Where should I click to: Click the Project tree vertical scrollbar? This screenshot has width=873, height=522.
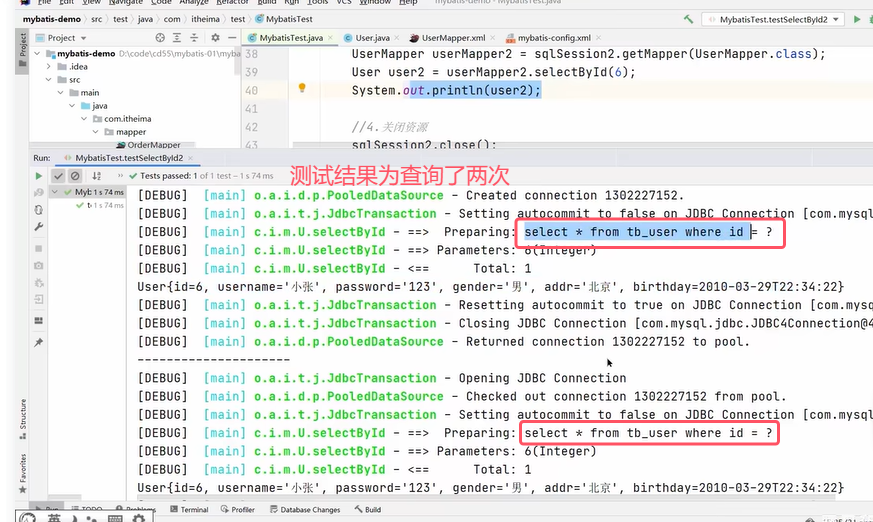[x=238, y=61]
